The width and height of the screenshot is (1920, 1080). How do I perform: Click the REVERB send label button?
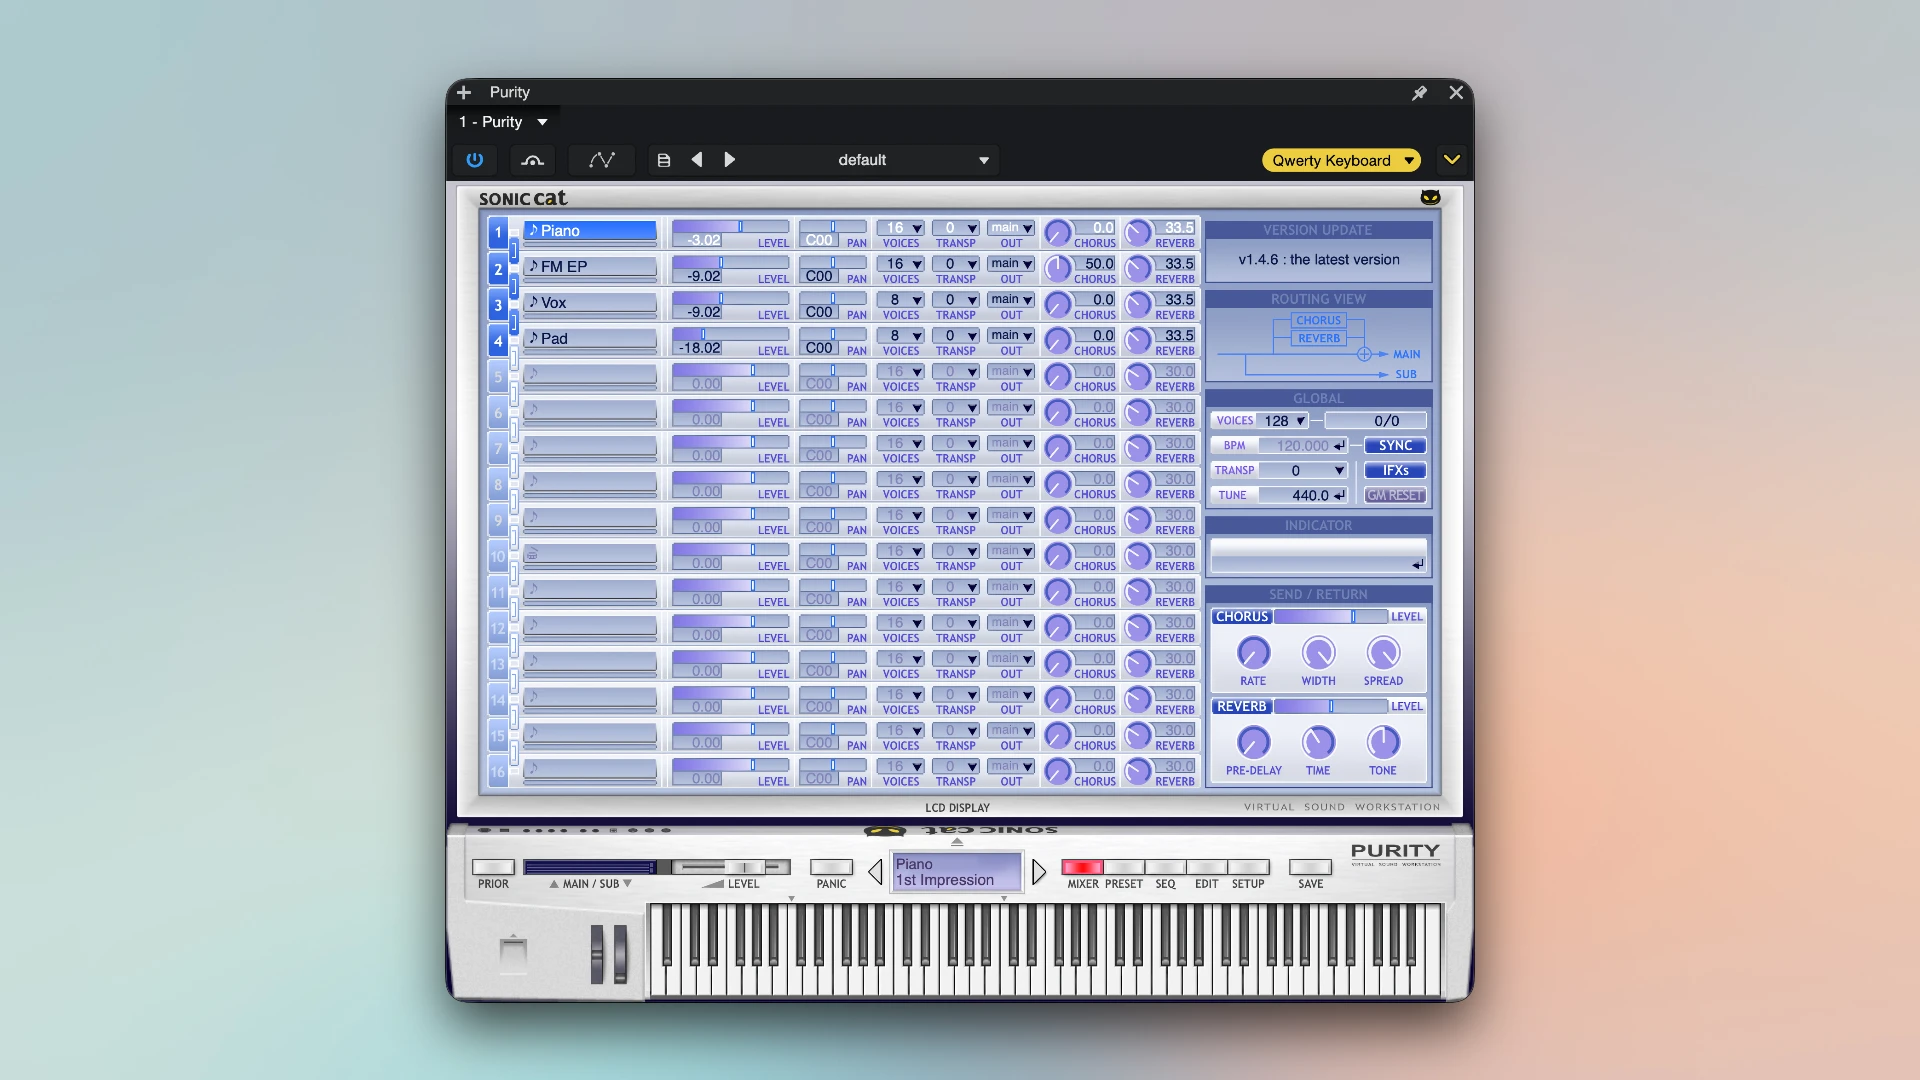click(x=1242, y=707)
